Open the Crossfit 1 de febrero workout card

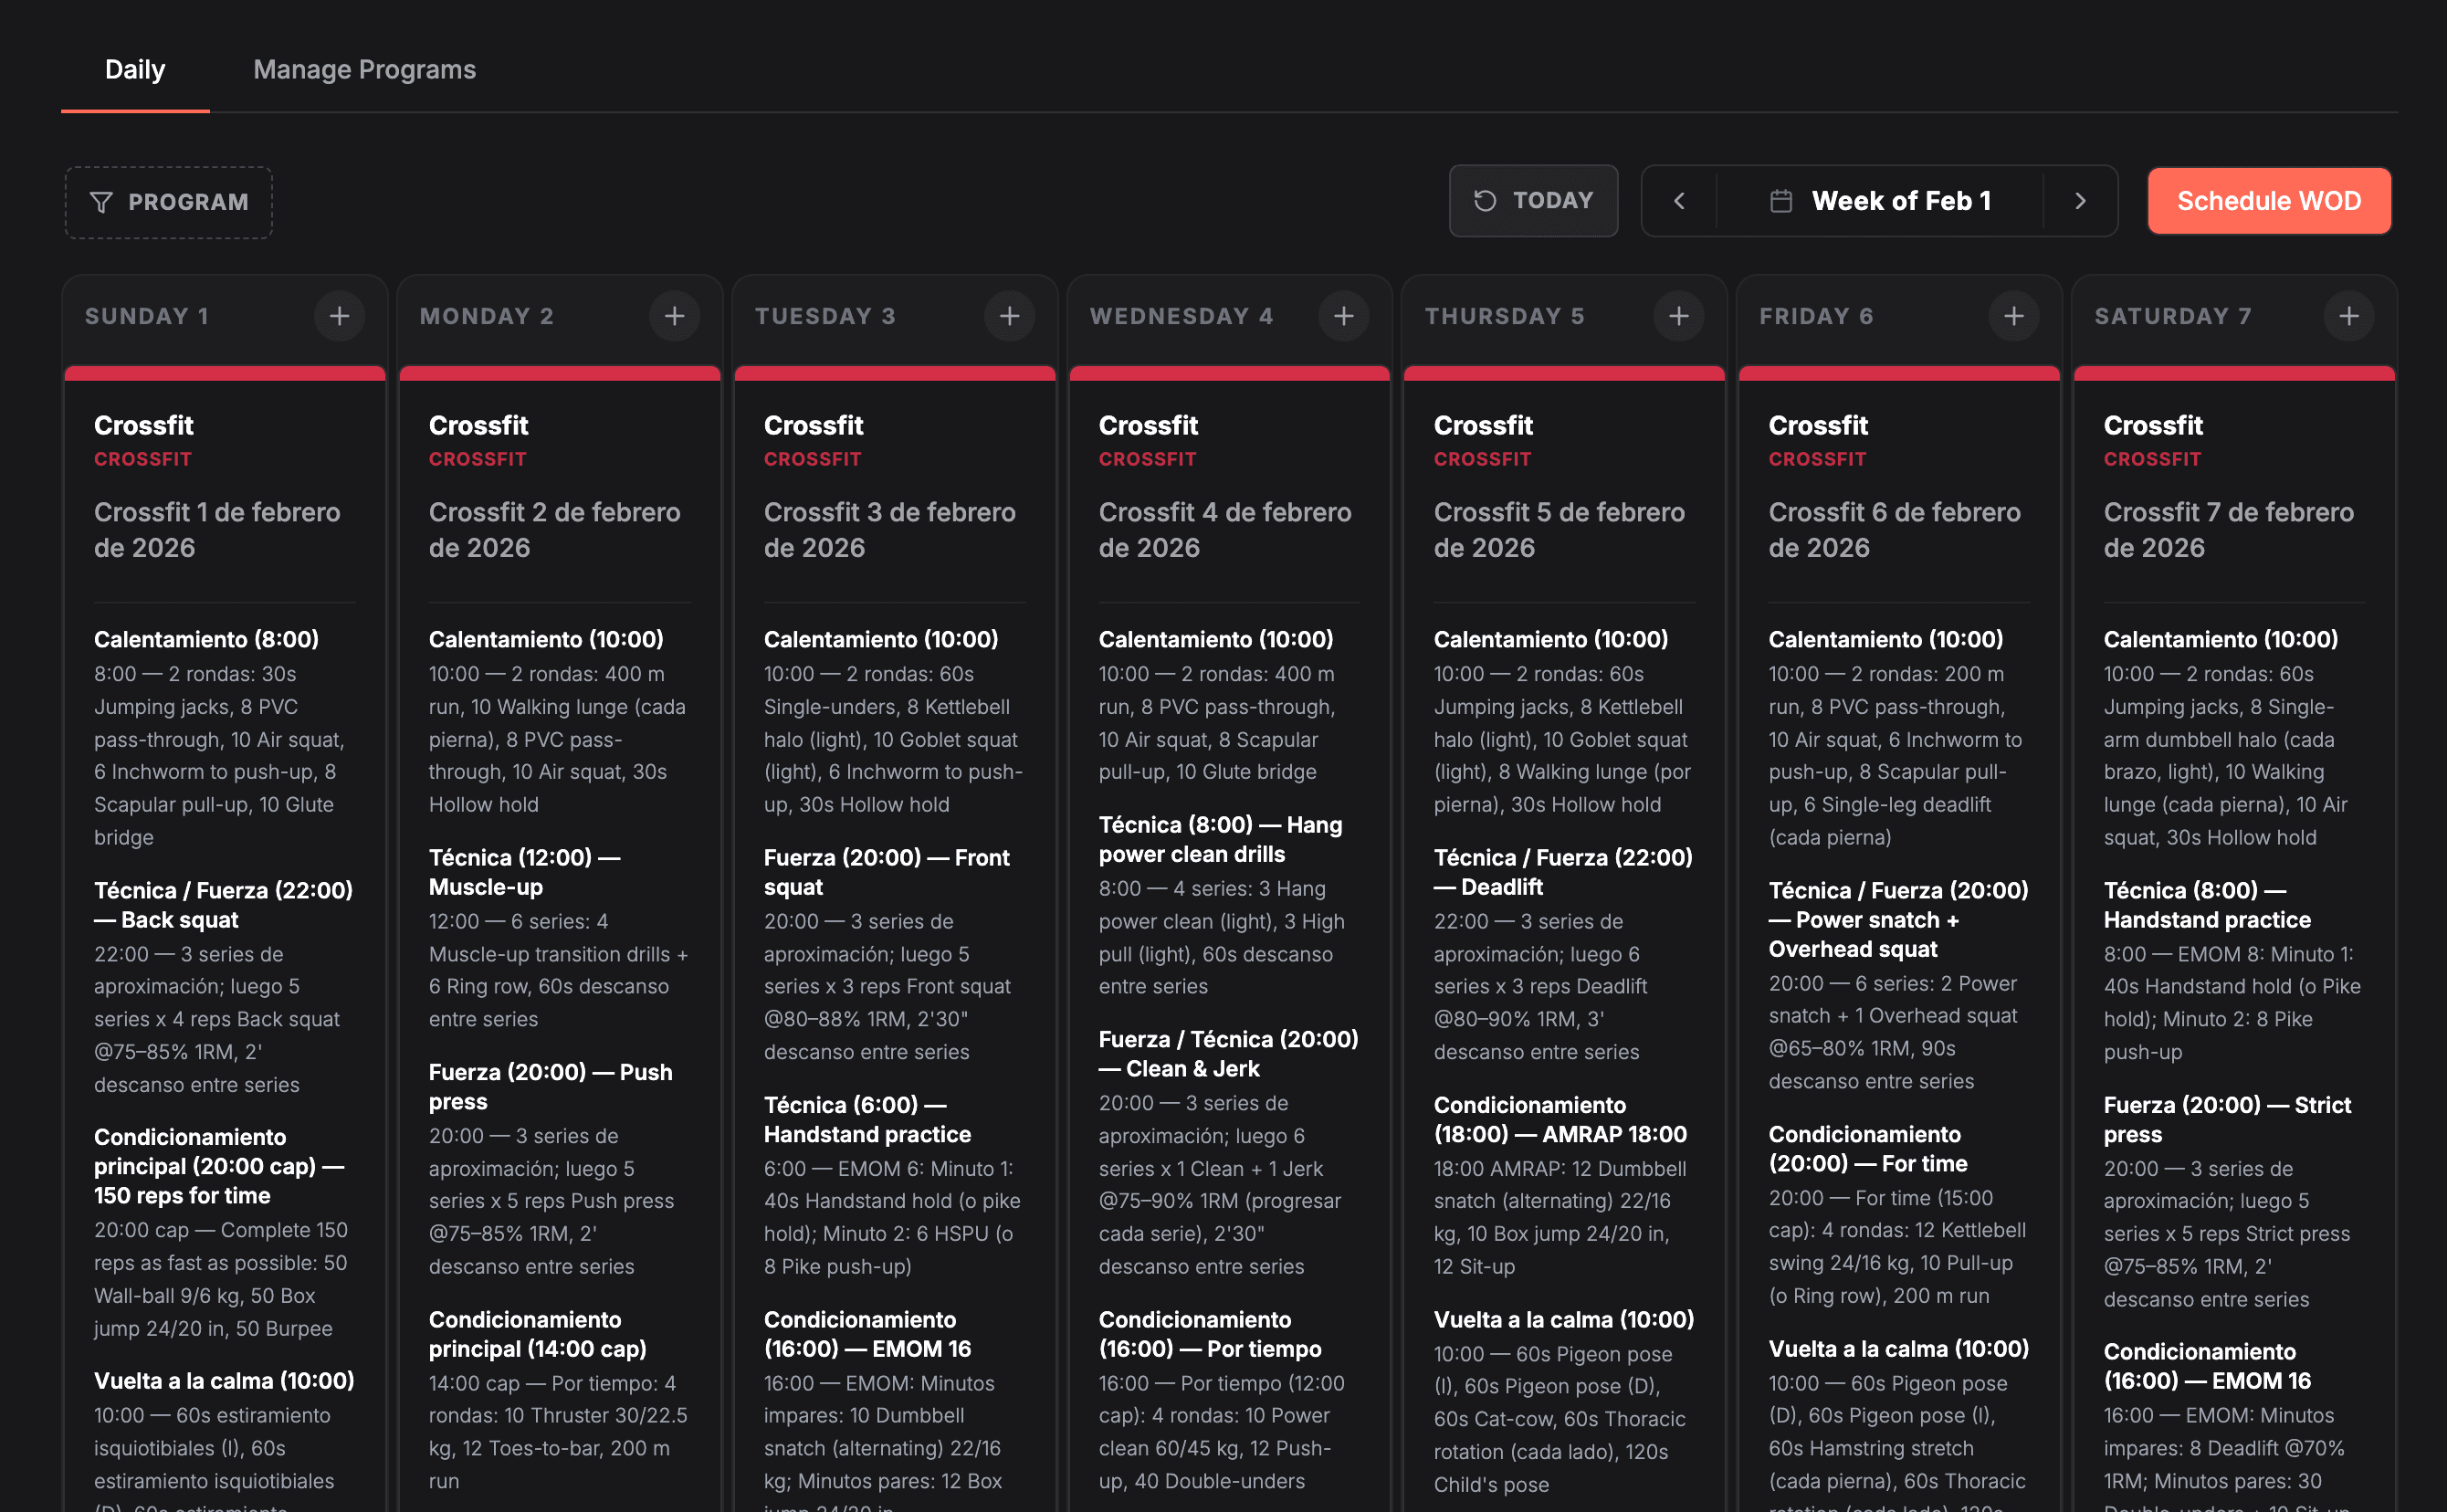pos(217,529)
